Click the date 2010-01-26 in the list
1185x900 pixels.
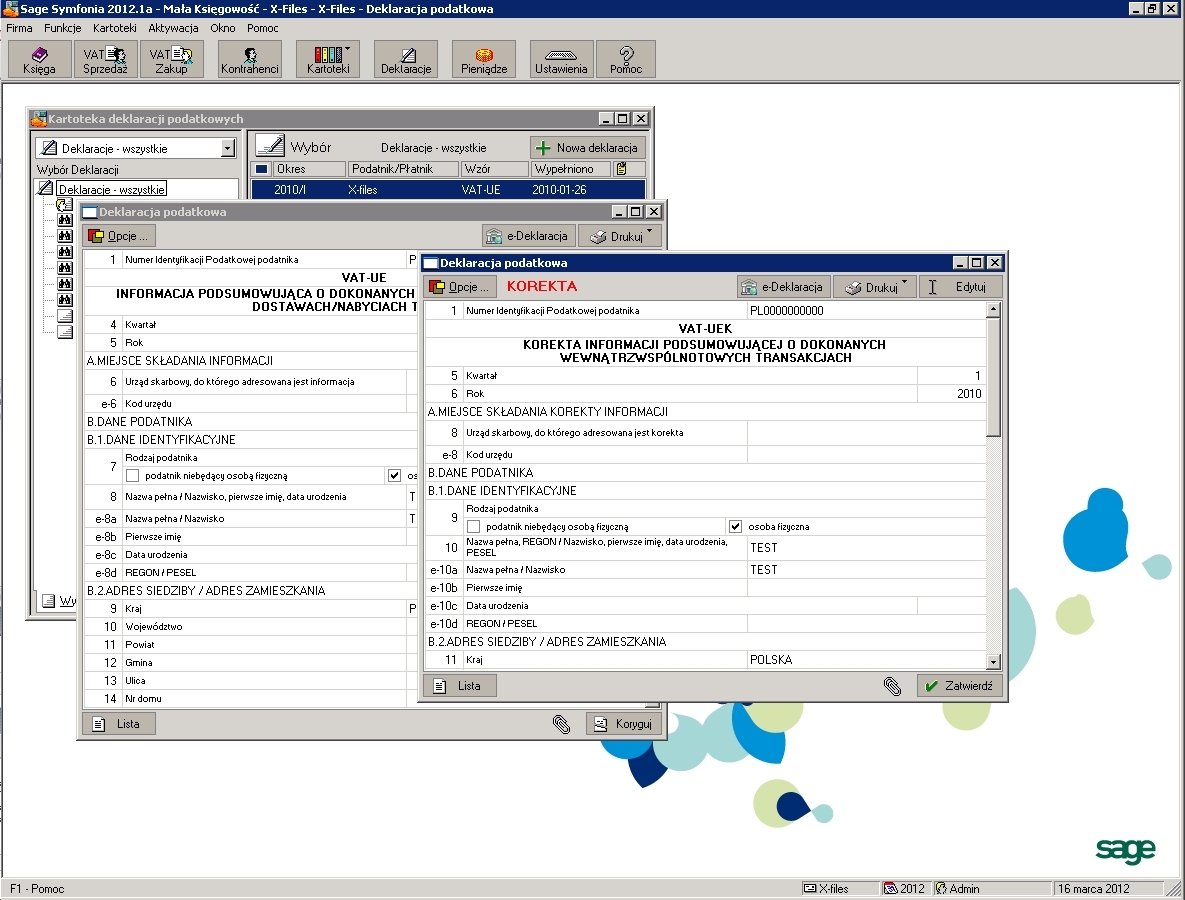click(559, 190)
